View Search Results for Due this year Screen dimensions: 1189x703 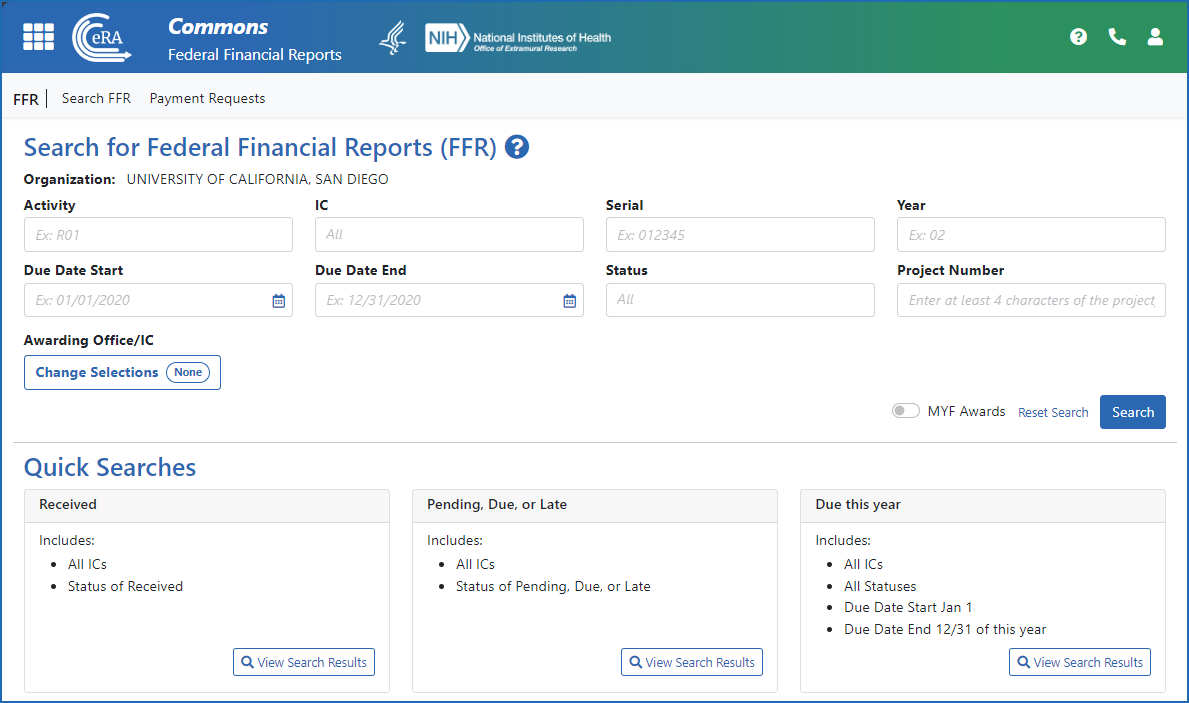pos(1080,662)
